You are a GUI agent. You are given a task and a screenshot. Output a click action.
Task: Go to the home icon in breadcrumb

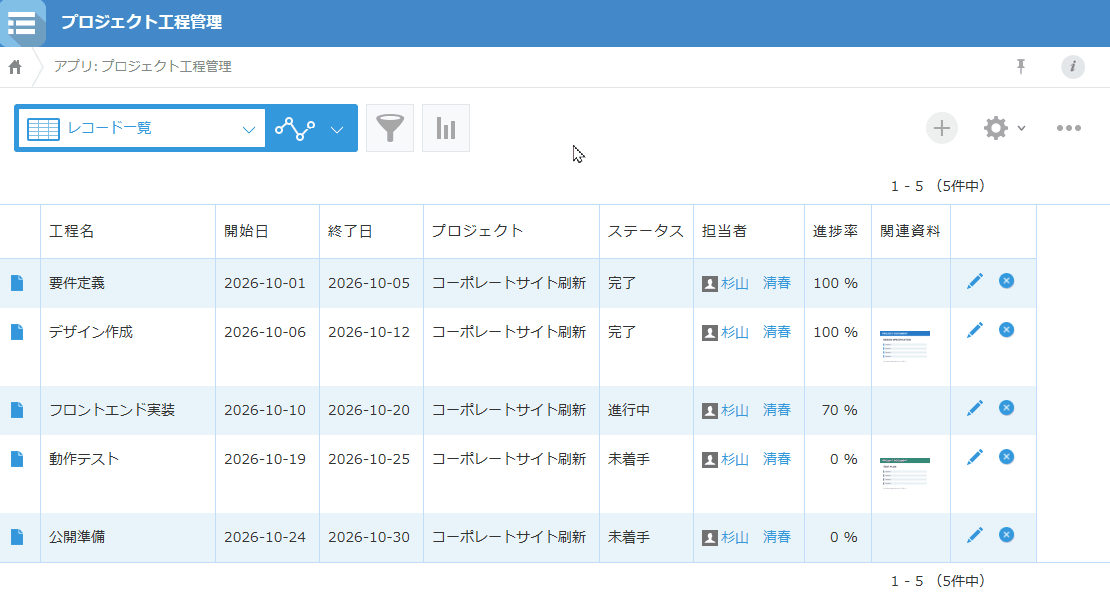coord(15,67)
